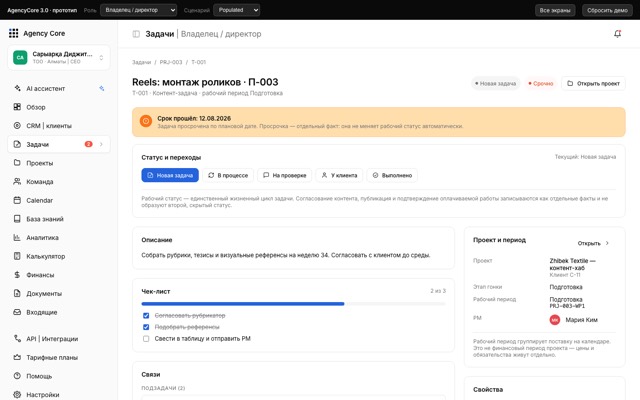Image resolution: width=640 pixels, height=400 pixels.
Task: Click the Срочно priority tag
Action: tap(541, 83)
